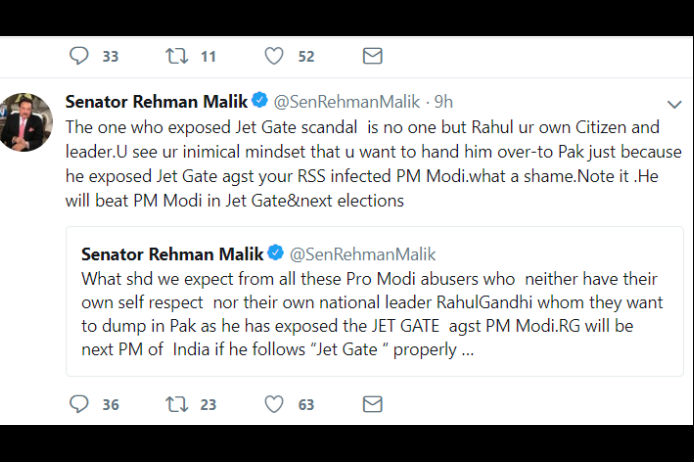Like the upper tweet with 52 likes

coord(274,56)
